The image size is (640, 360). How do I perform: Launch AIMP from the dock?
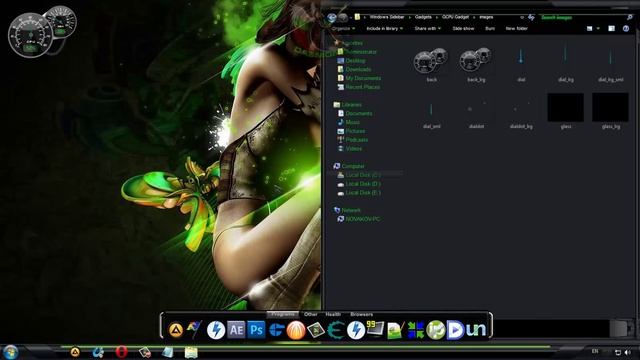[176, 330]
